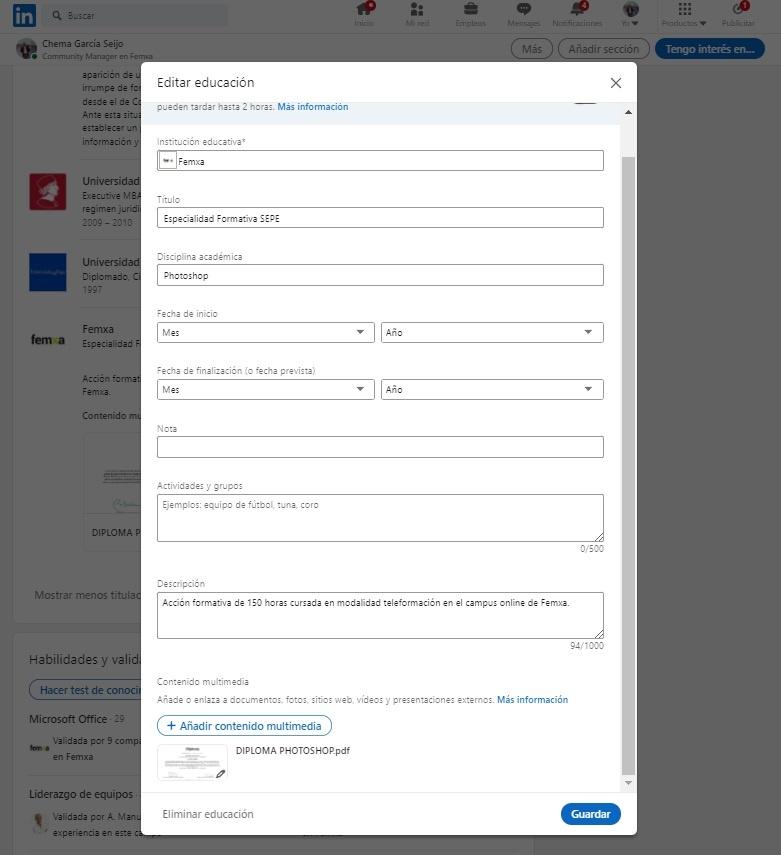The width and height of the screenshot is (781, 855).
Task: Click the Publicar icon in the top bar
Action: [x=738, y=9]
